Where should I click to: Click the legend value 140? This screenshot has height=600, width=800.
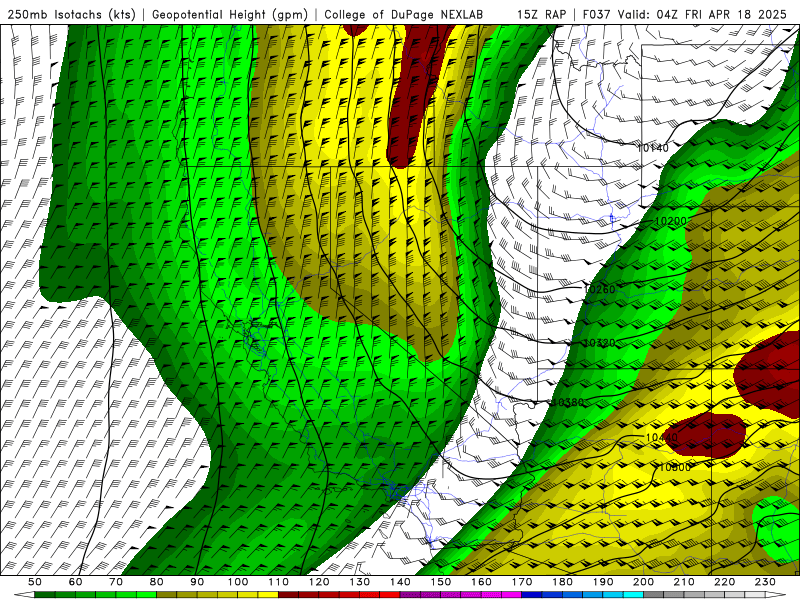pyautogui.click(x=400, y=582)
